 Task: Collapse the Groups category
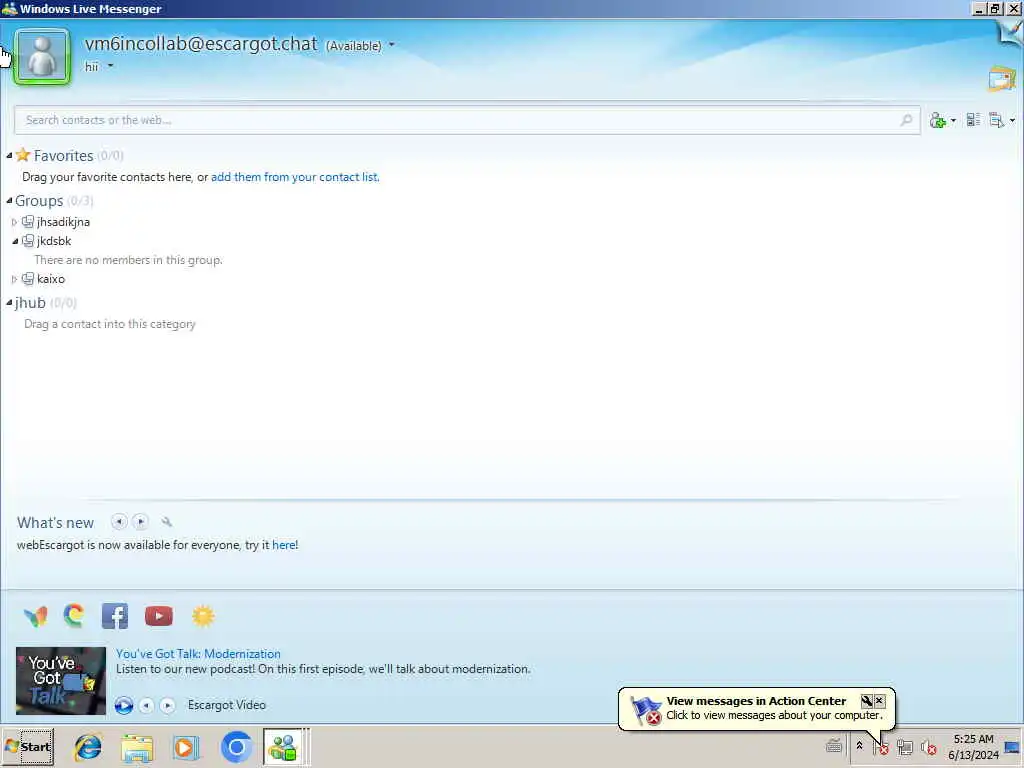(9, 200)
